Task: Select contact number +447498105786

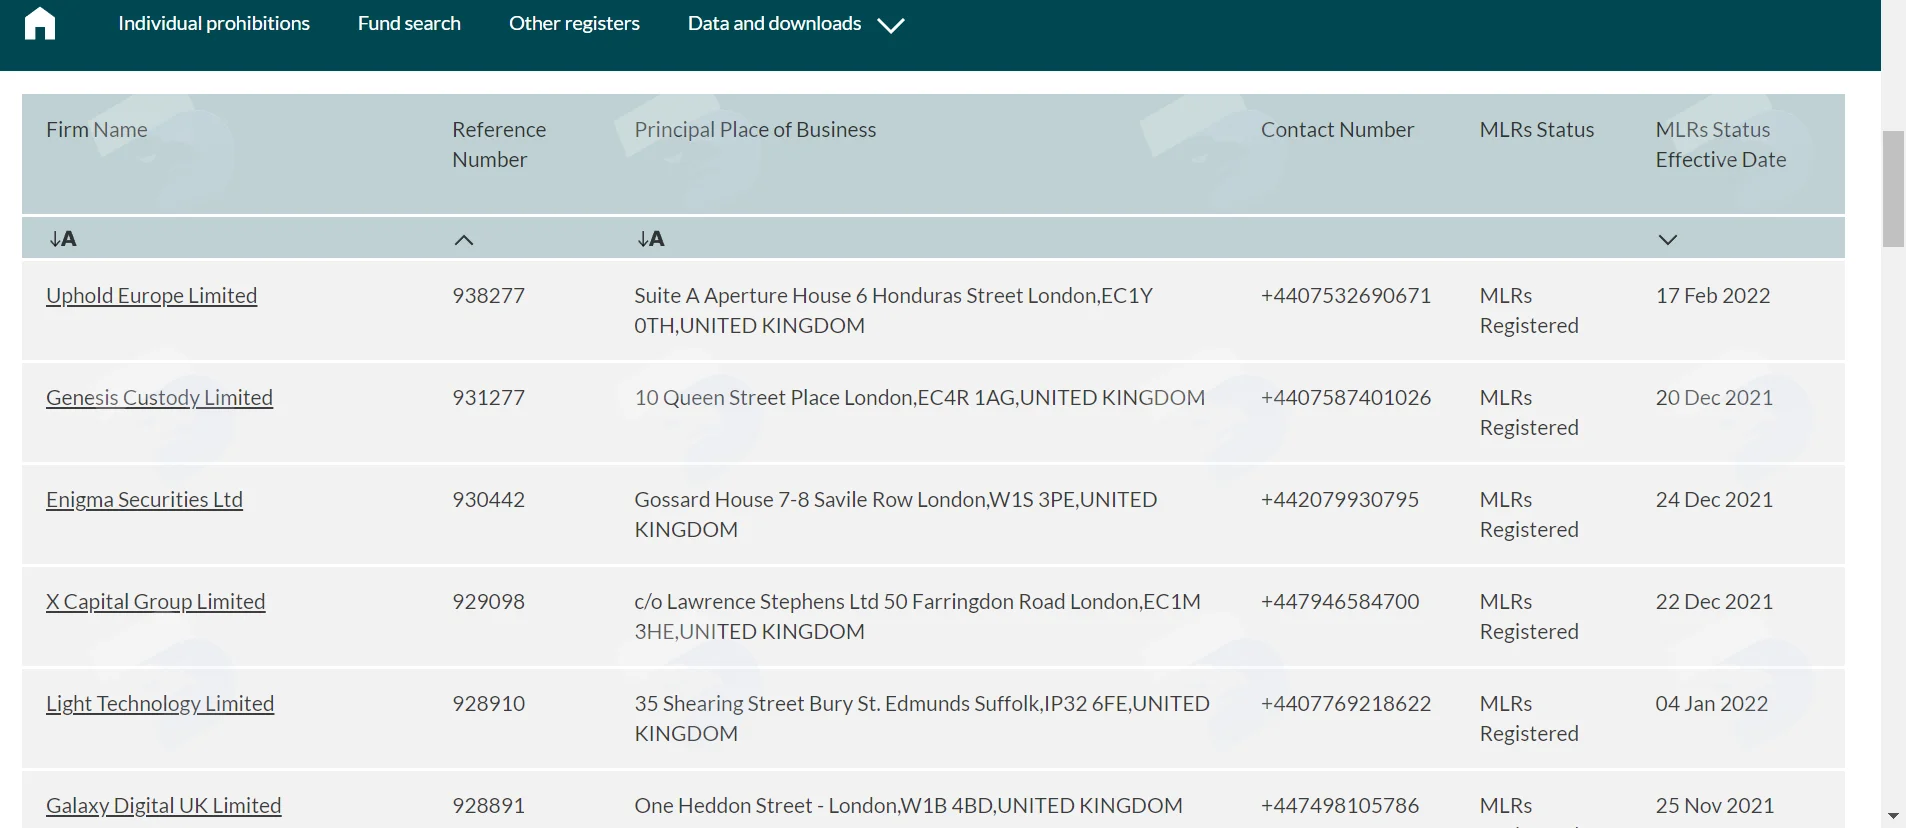Action: coord(1340,806)
